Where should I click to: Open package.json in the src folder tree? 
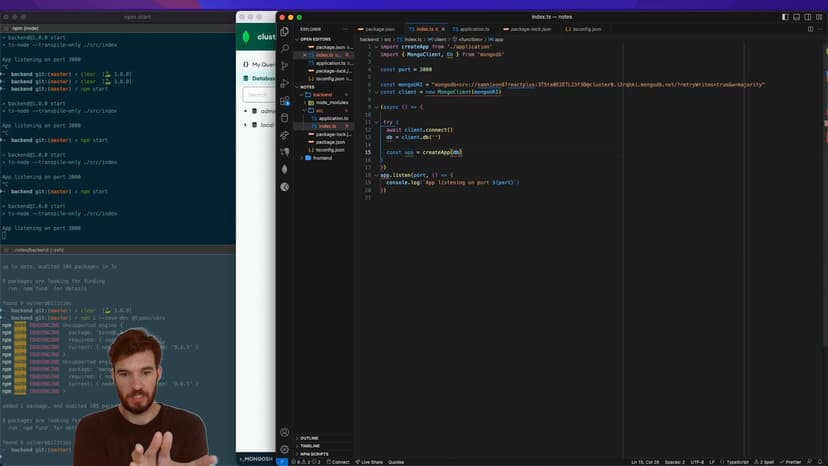(x=331, y=142)
